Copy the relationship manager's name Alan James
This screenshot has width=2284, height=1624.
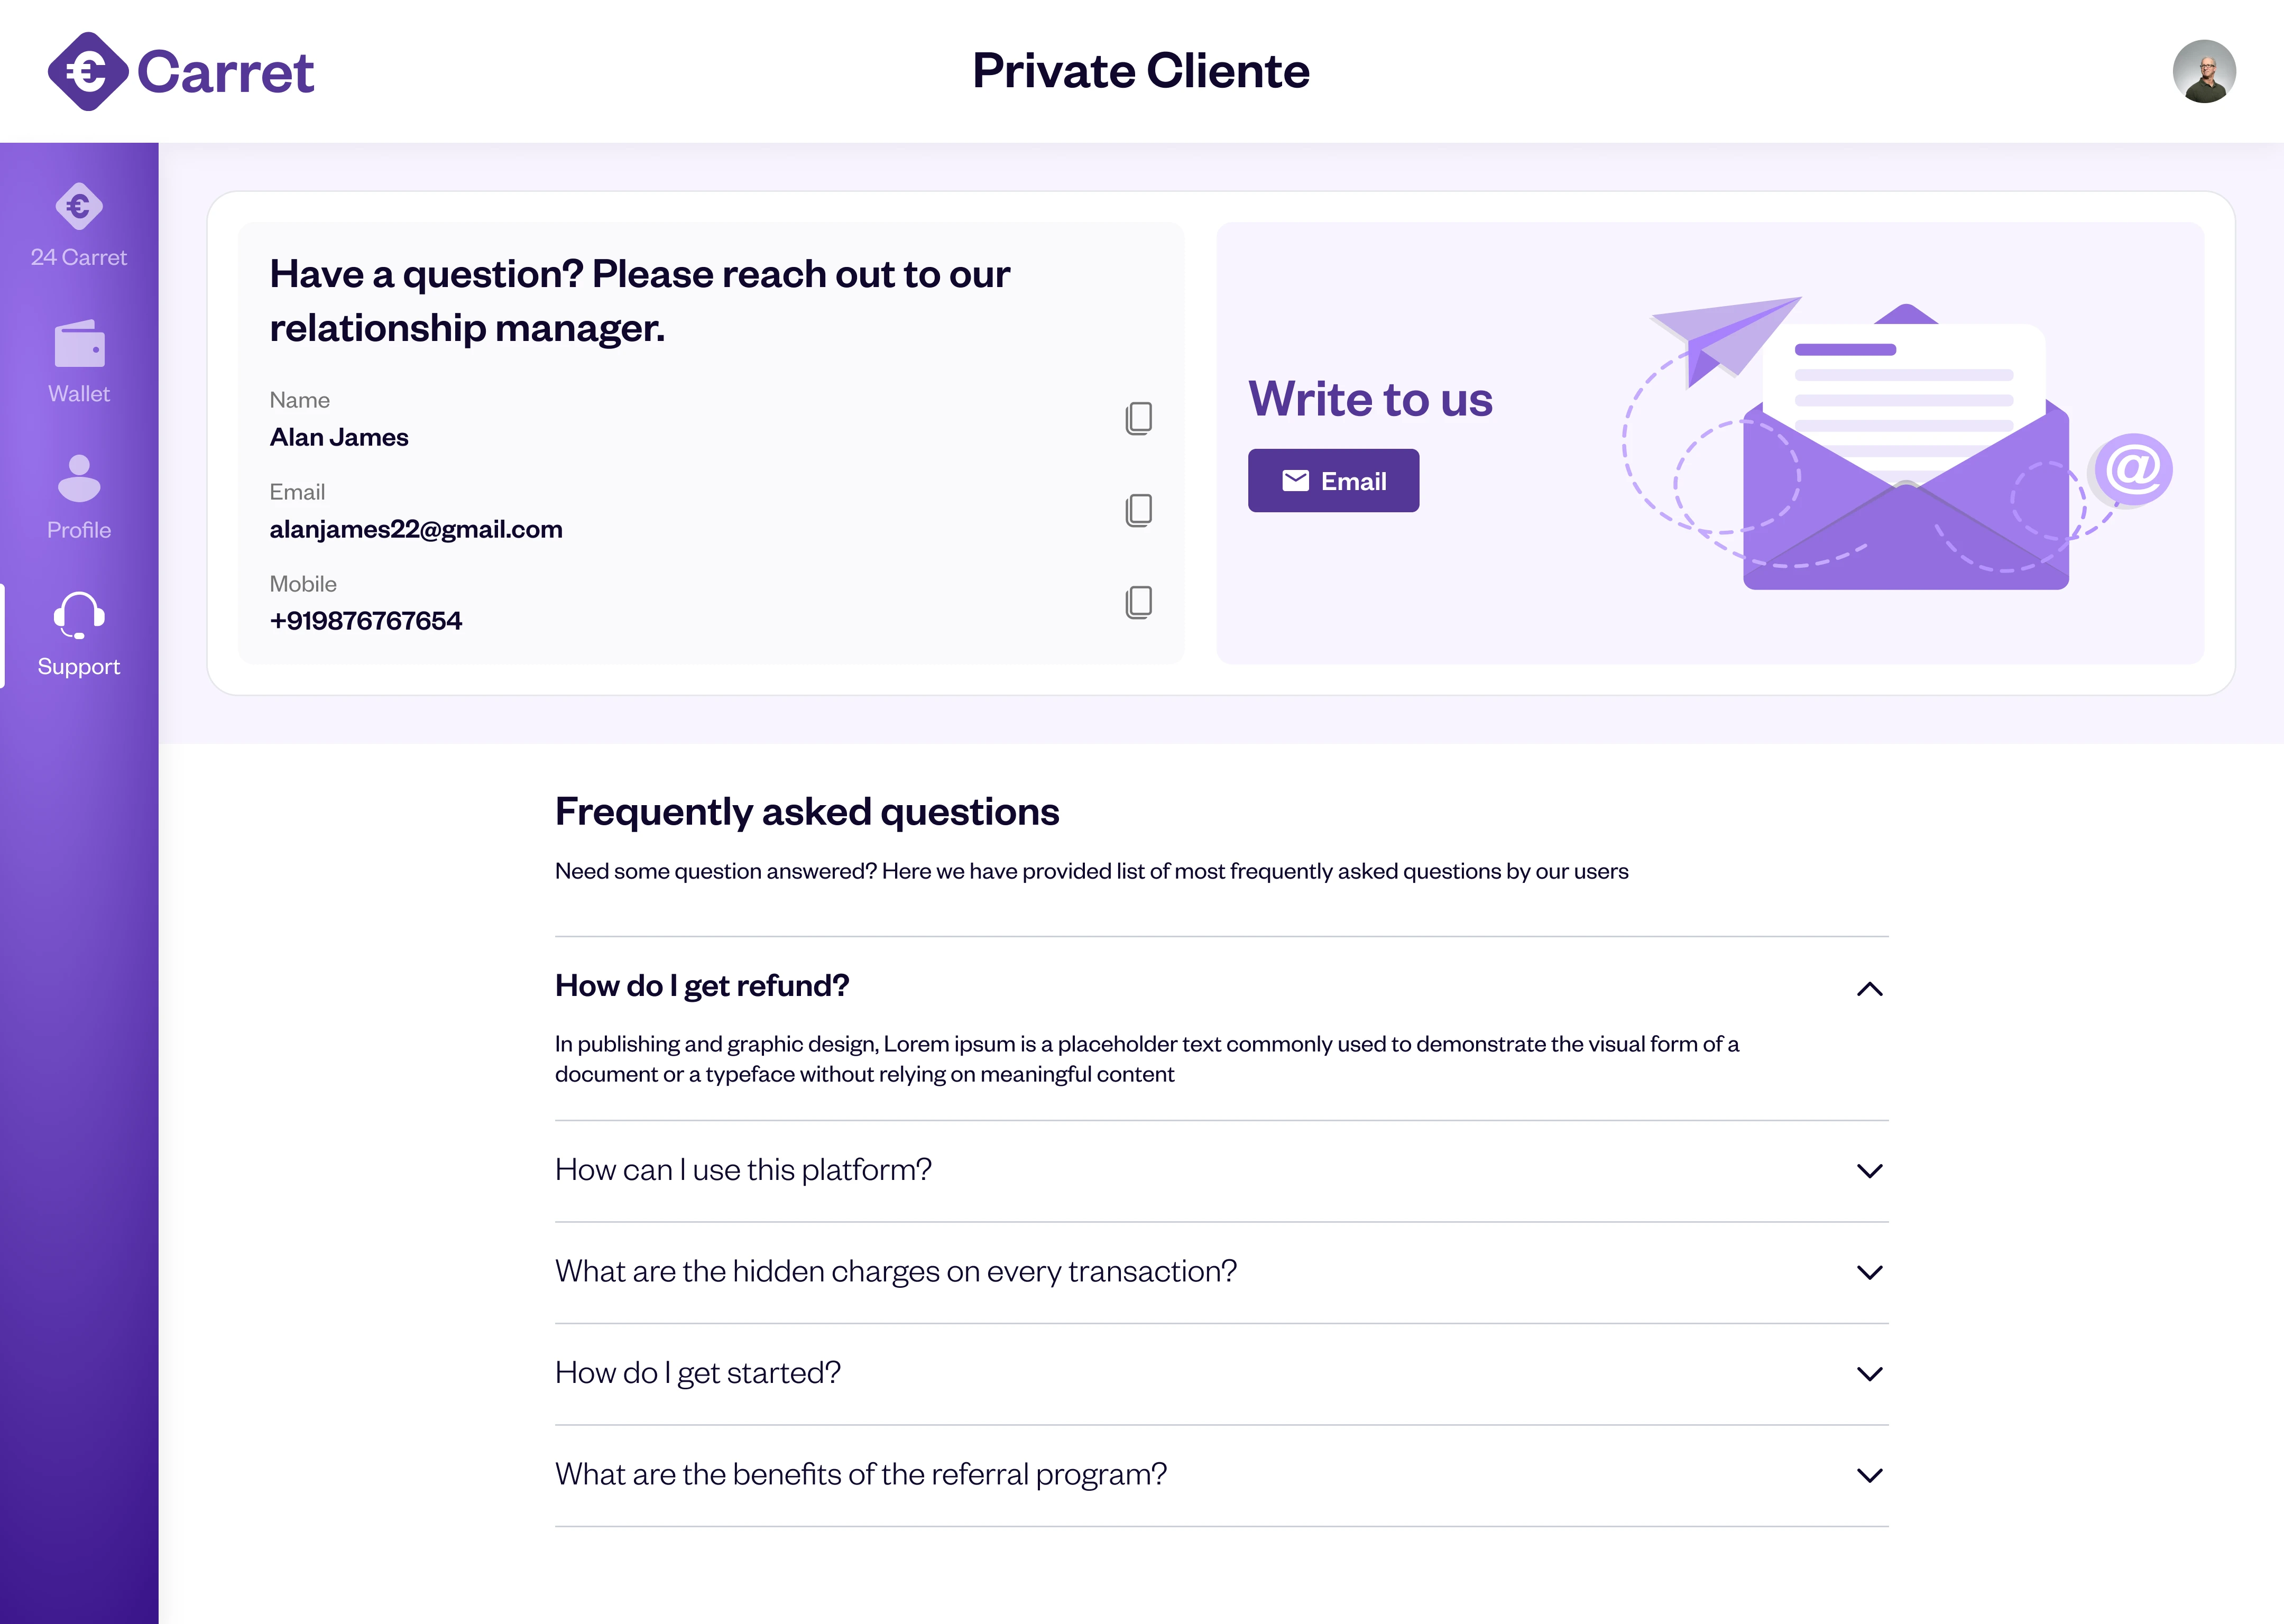tap(1138, 418)
